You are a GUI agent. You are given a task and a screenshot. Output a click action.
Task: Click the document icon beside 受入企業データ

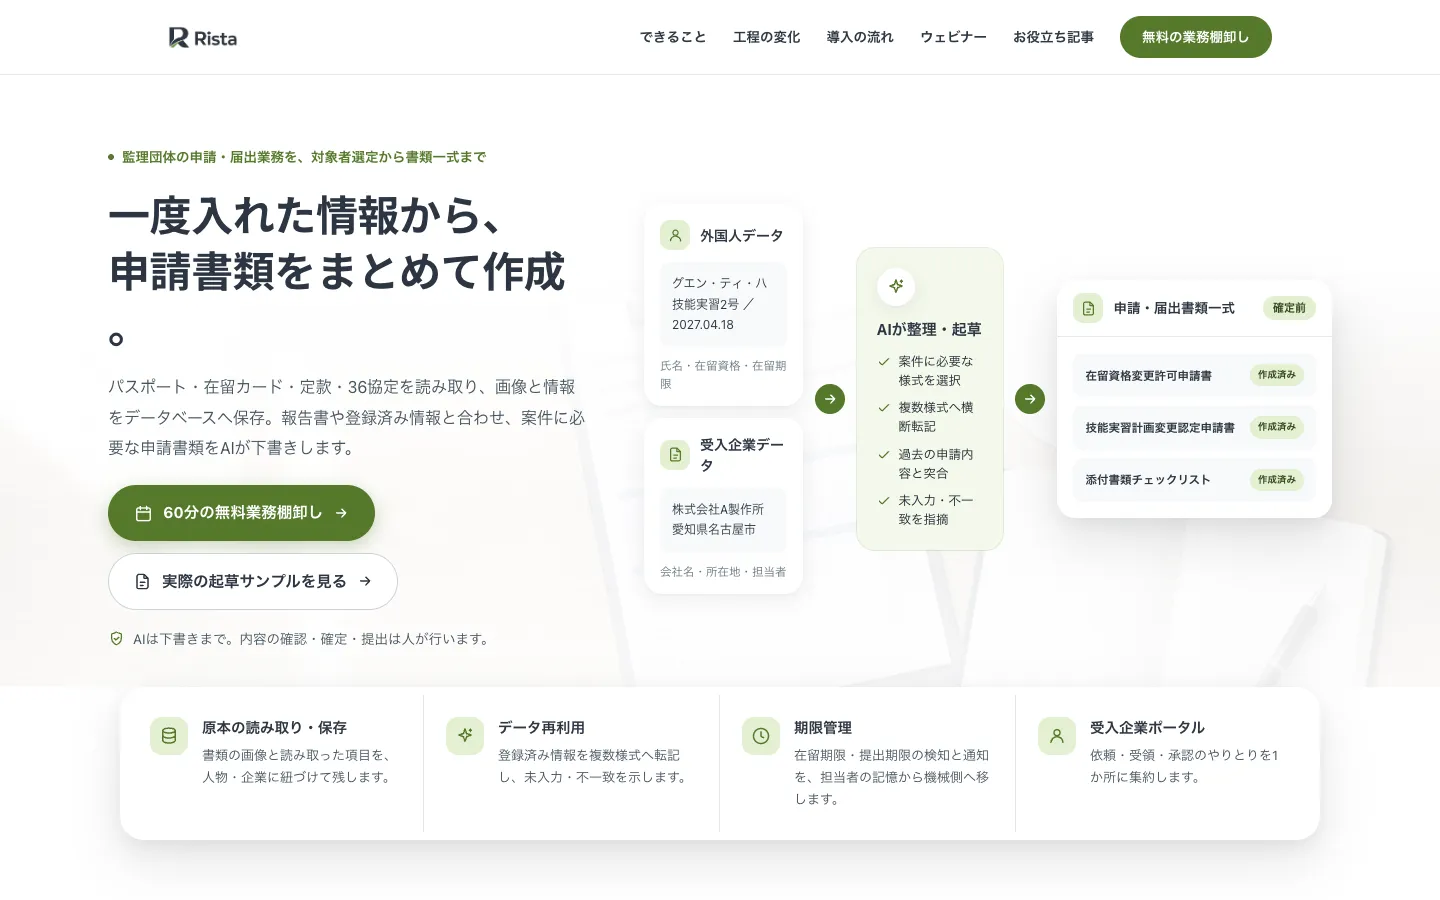675,454
